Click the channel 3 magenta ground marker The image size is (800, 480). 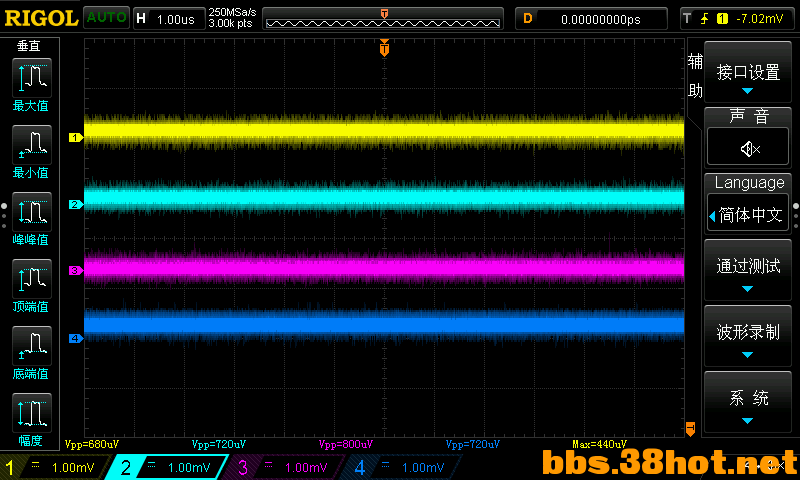(76, 270)
